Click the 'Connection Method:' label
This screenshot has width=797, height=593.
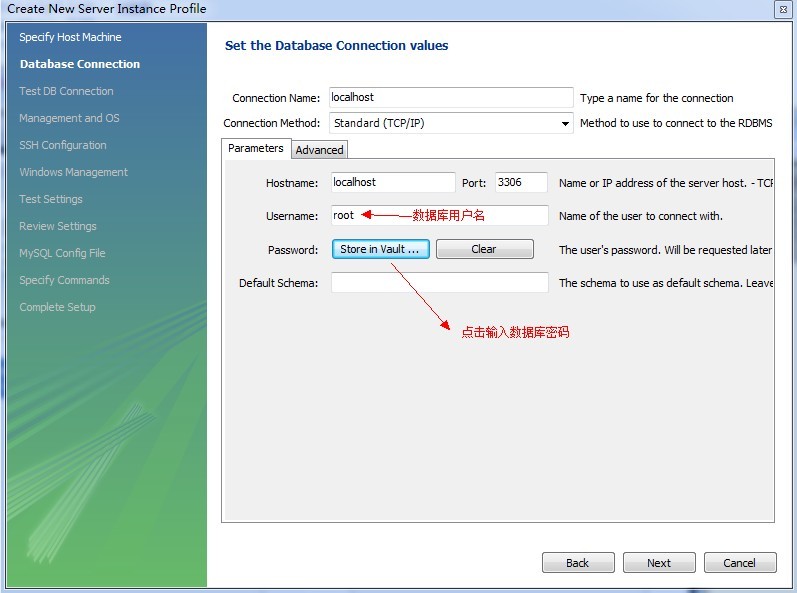click(271, 123)
